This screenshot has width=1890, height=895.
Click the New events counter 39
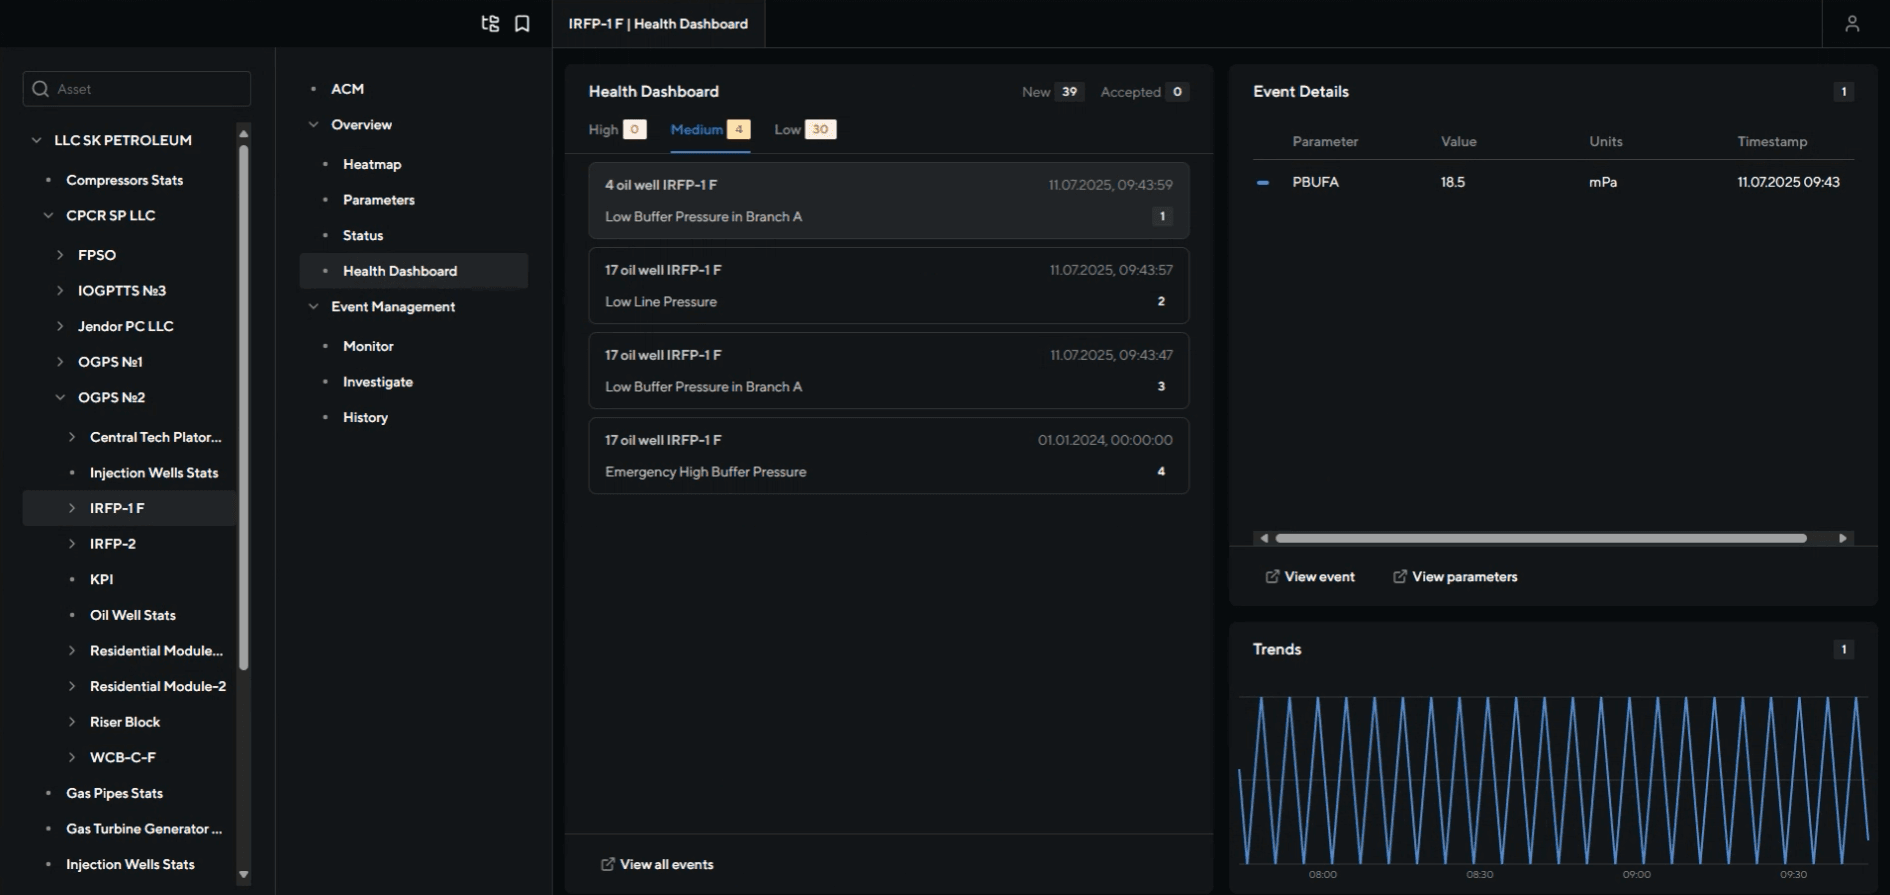(x=1069, y=92)
